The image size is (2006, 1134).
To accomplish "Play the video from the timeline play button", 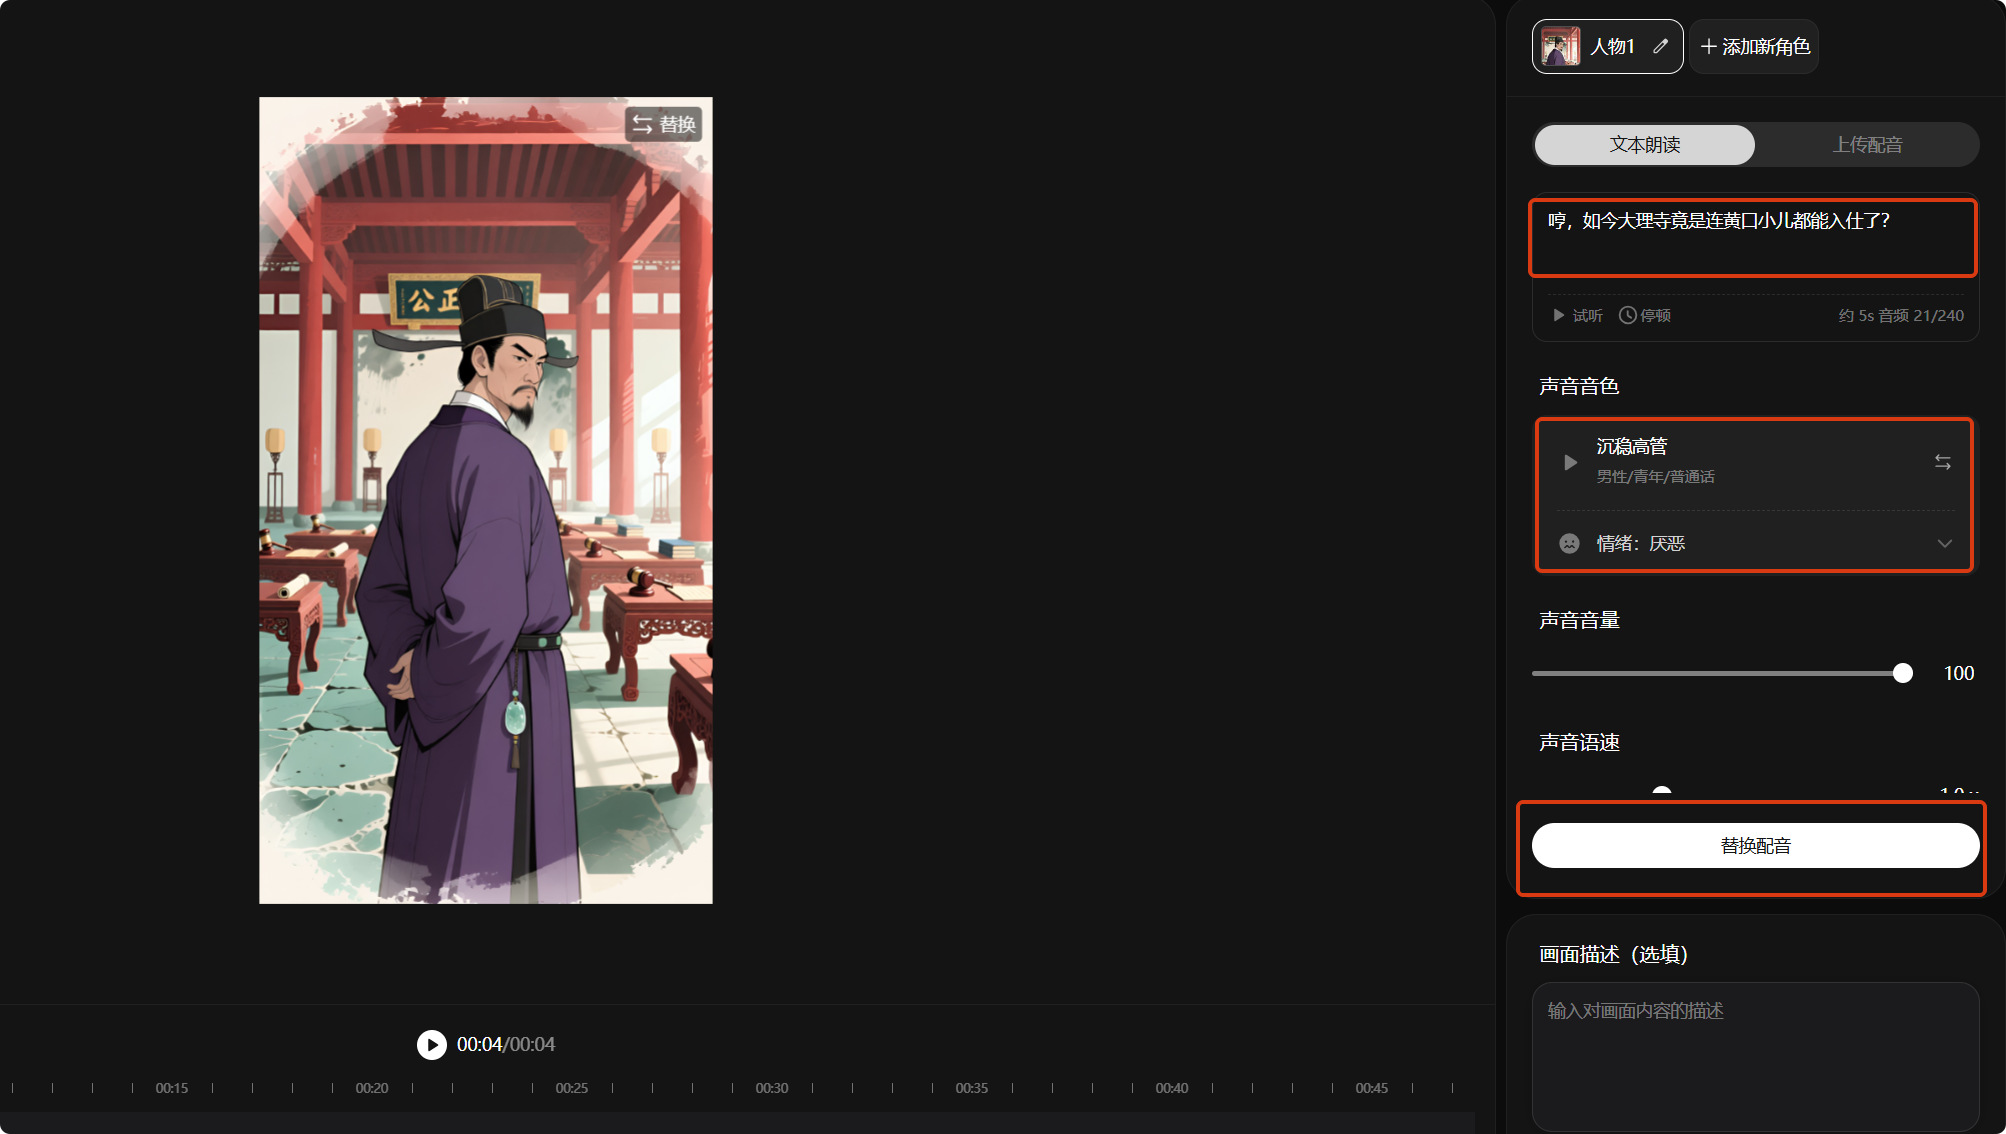I will pos(432,1044).
